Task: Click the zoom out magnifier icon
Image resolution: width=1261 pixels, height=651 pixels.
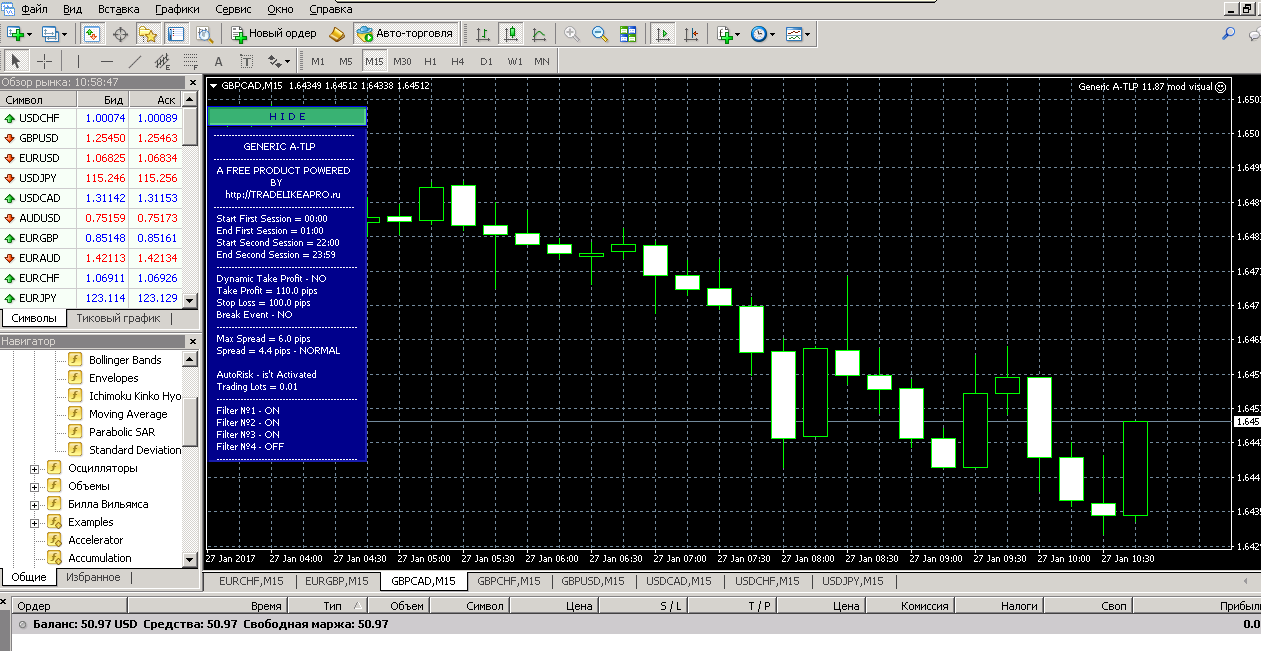Action: click(600, 34)
